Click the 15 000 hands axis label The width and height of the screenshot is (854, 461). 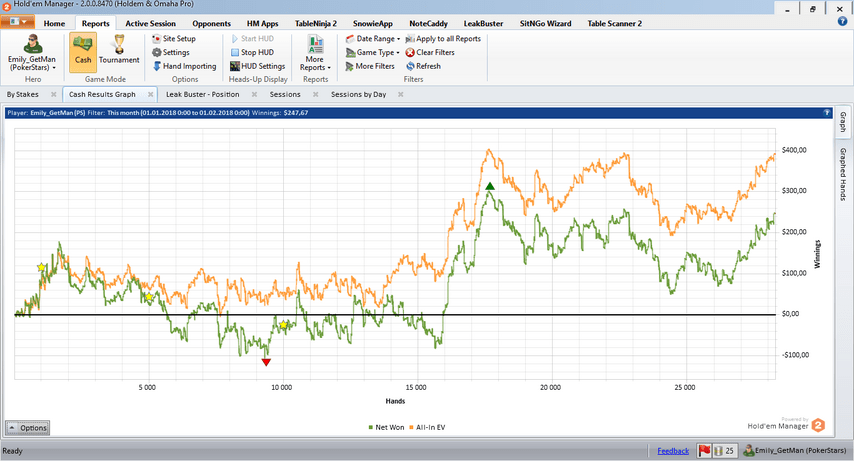pos(416,387)
